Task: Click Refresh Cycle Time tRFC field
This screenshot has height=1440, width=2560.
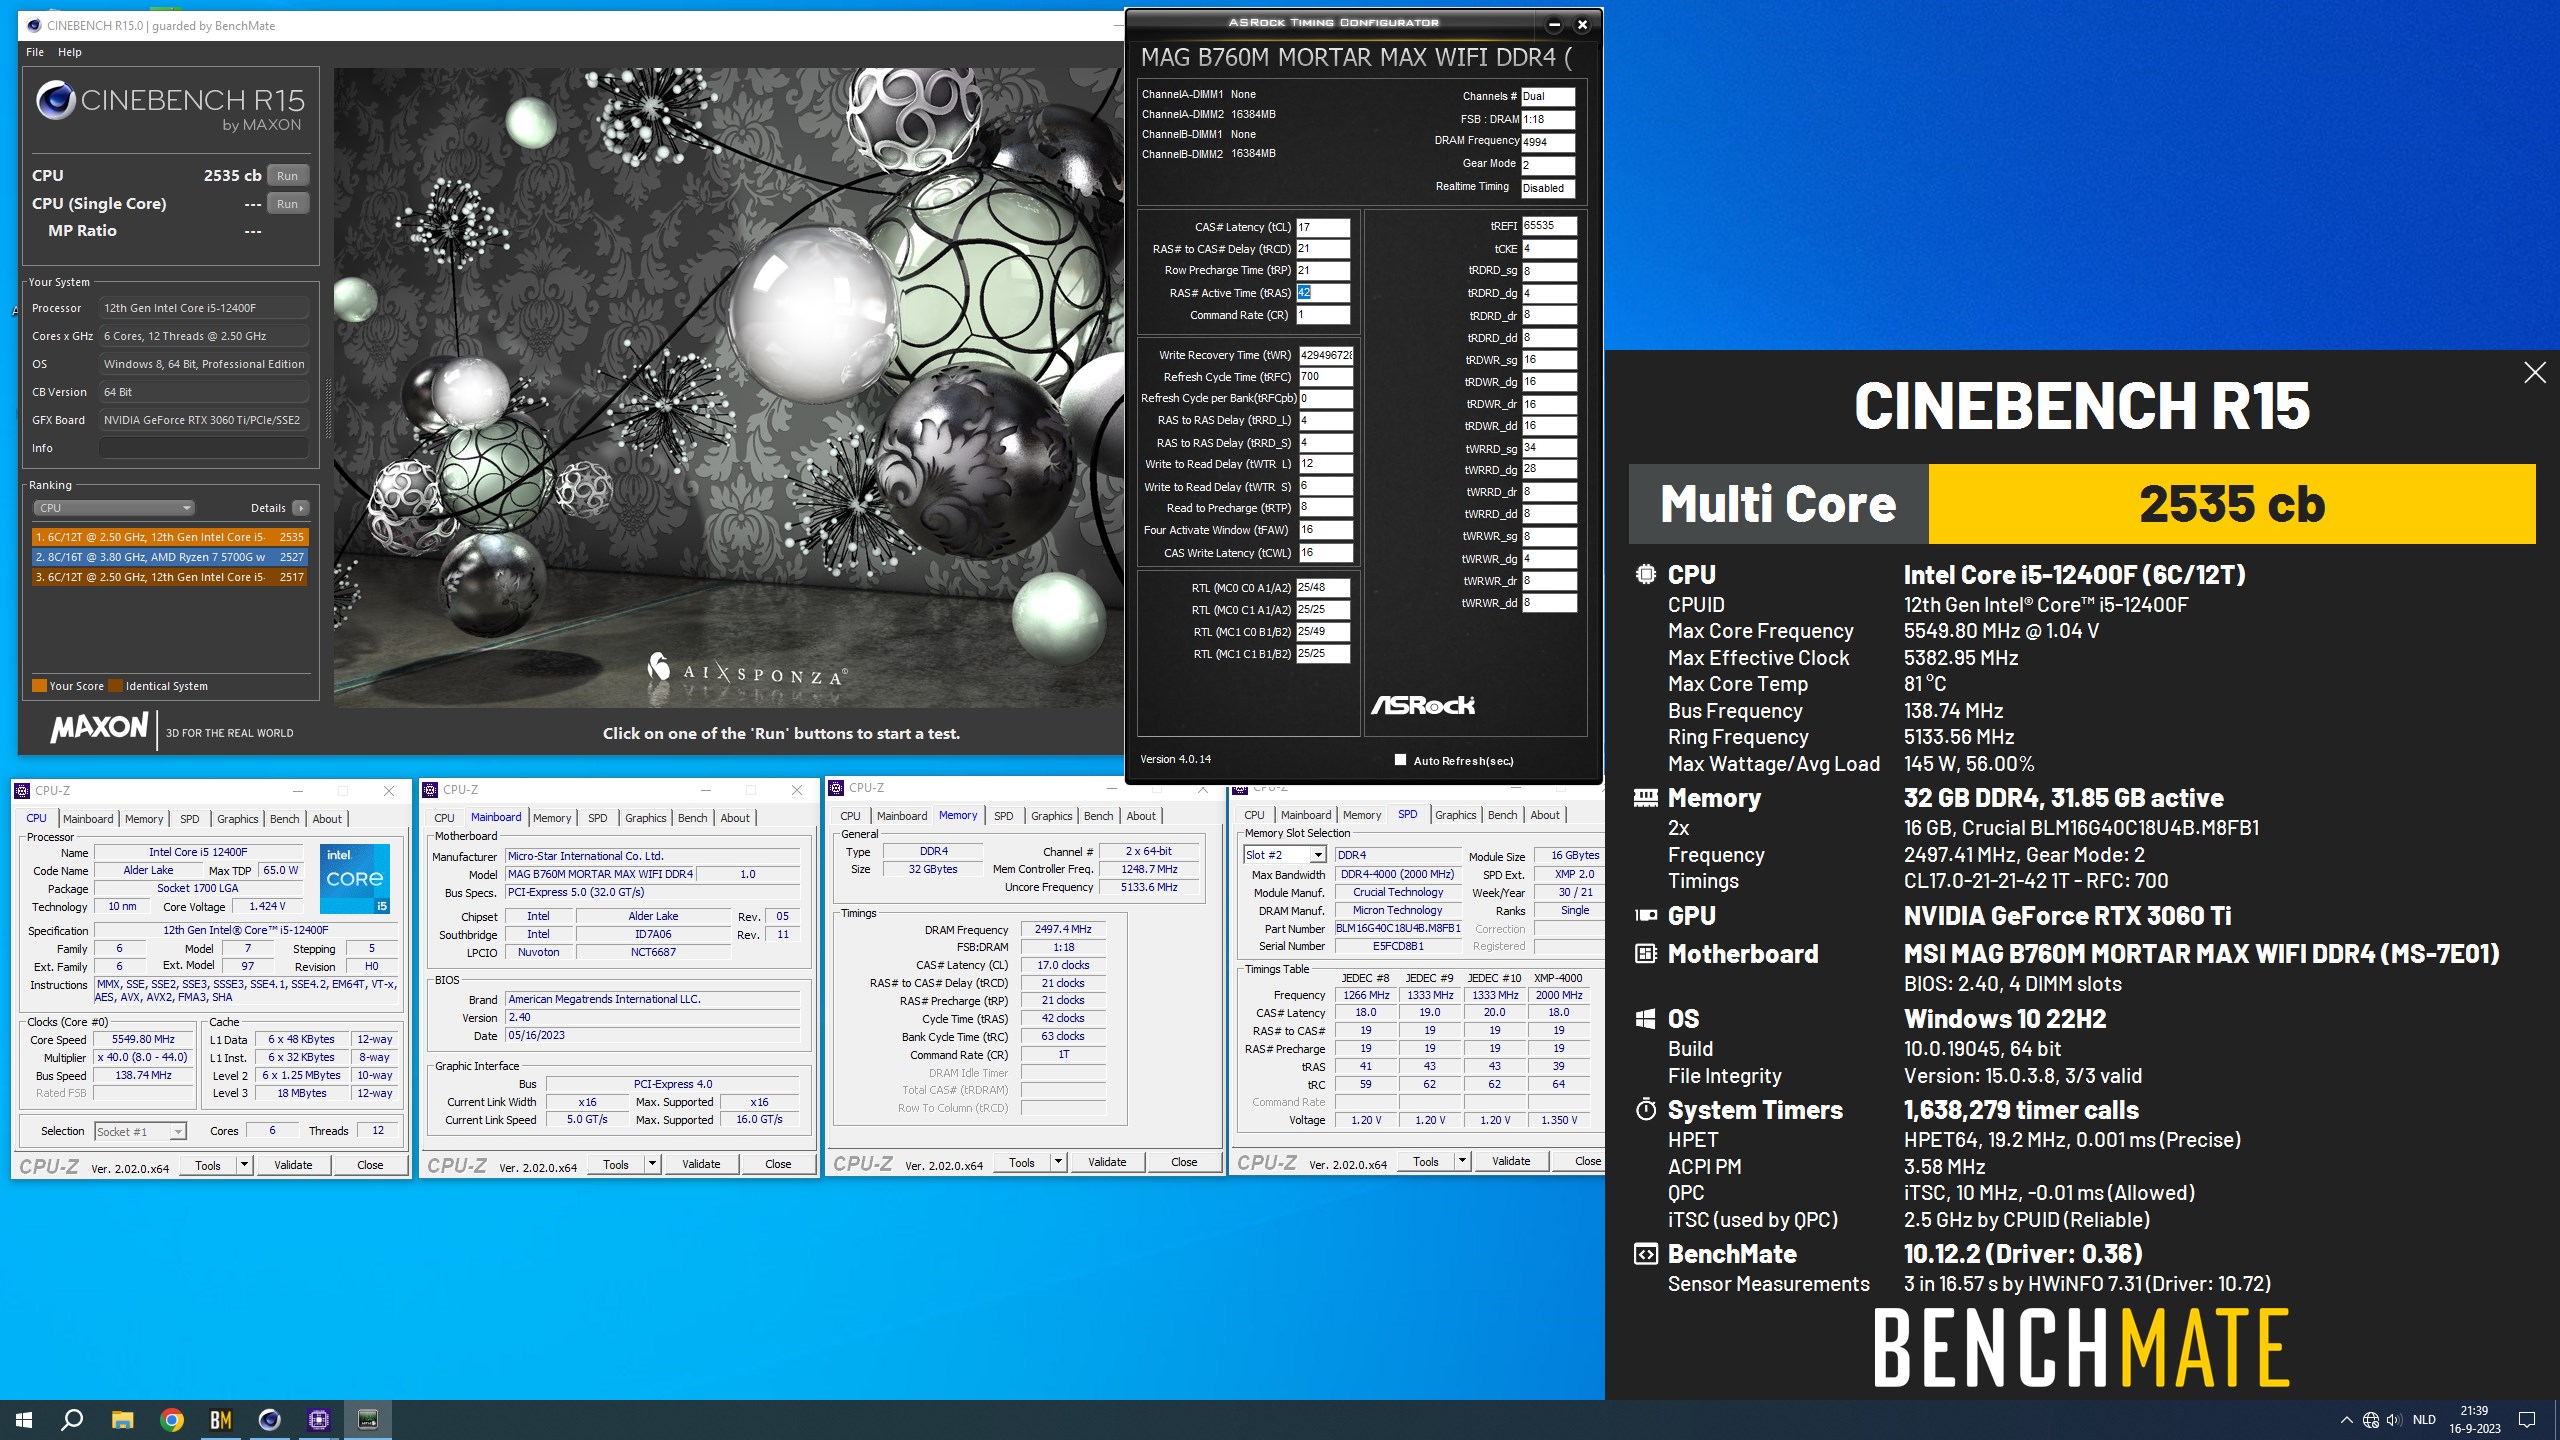Action: [1325, 377]
